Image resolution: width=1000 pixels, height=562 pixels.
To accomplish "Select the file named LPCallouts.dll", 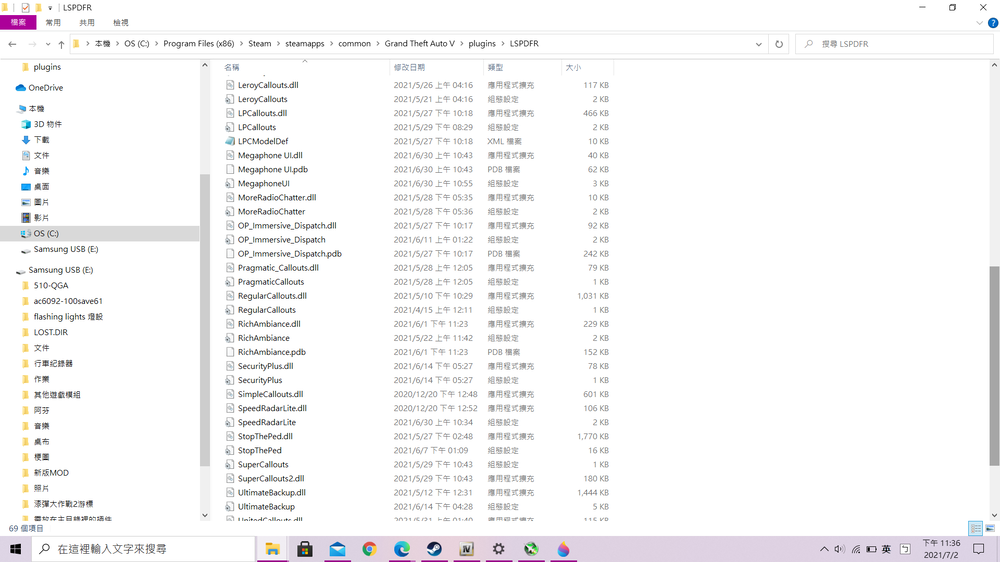I will pyautogui.click(x=262, y=113).
